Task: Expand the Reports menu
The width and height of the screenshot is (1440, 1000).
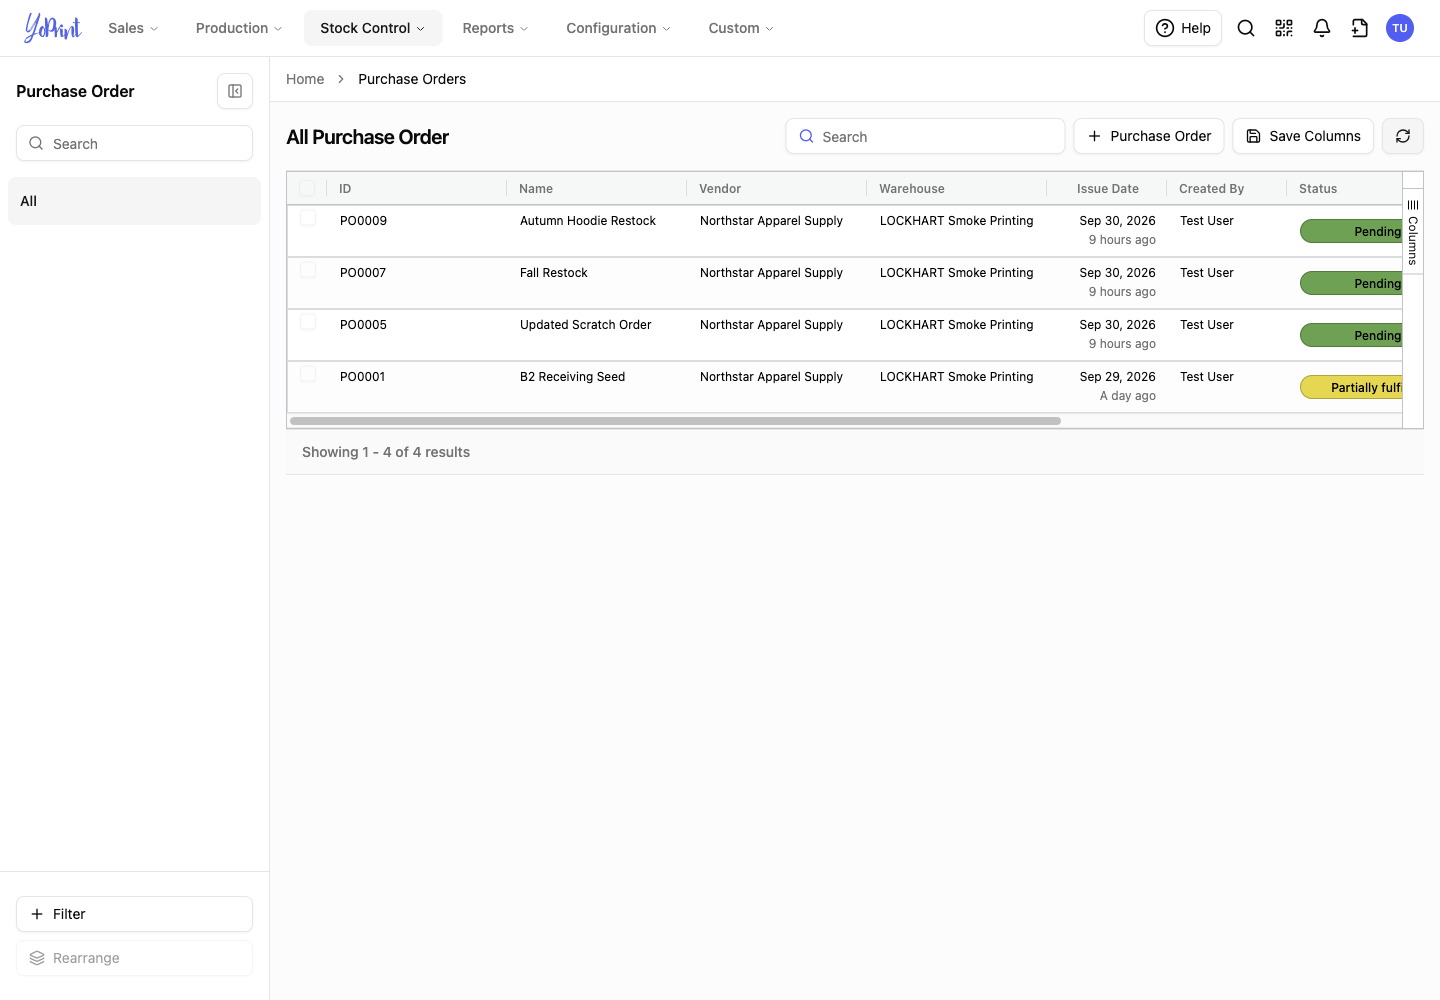Action: click(x=495, y=28)
